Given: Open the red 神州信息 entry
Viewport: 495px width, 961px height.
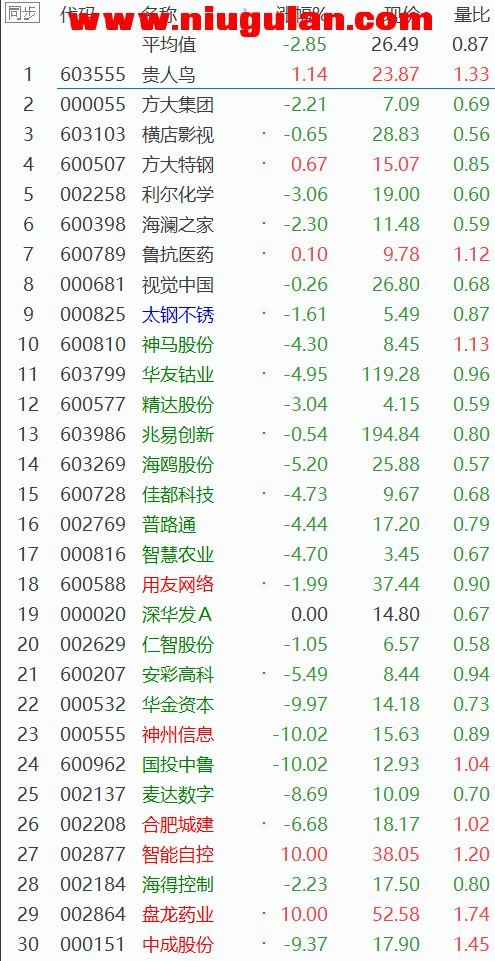Looking at the screenshot, I should pyautogui.click(x=178, y=735).
